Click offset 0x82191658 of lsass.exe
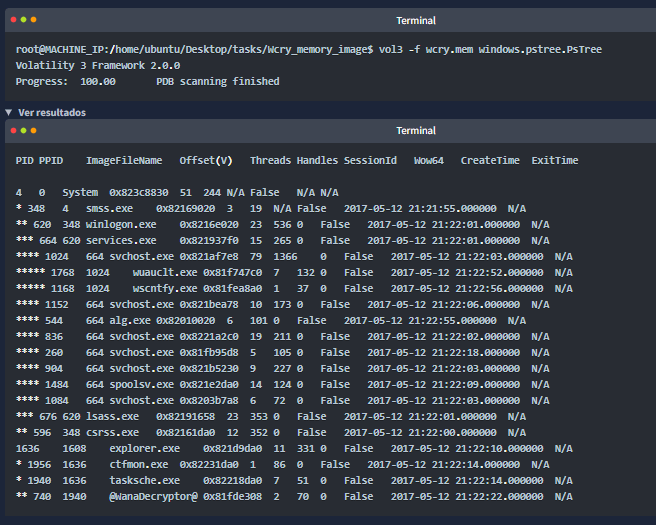This screenshot has height=525, width=656. pyautogui.click(x=185, y=417)
